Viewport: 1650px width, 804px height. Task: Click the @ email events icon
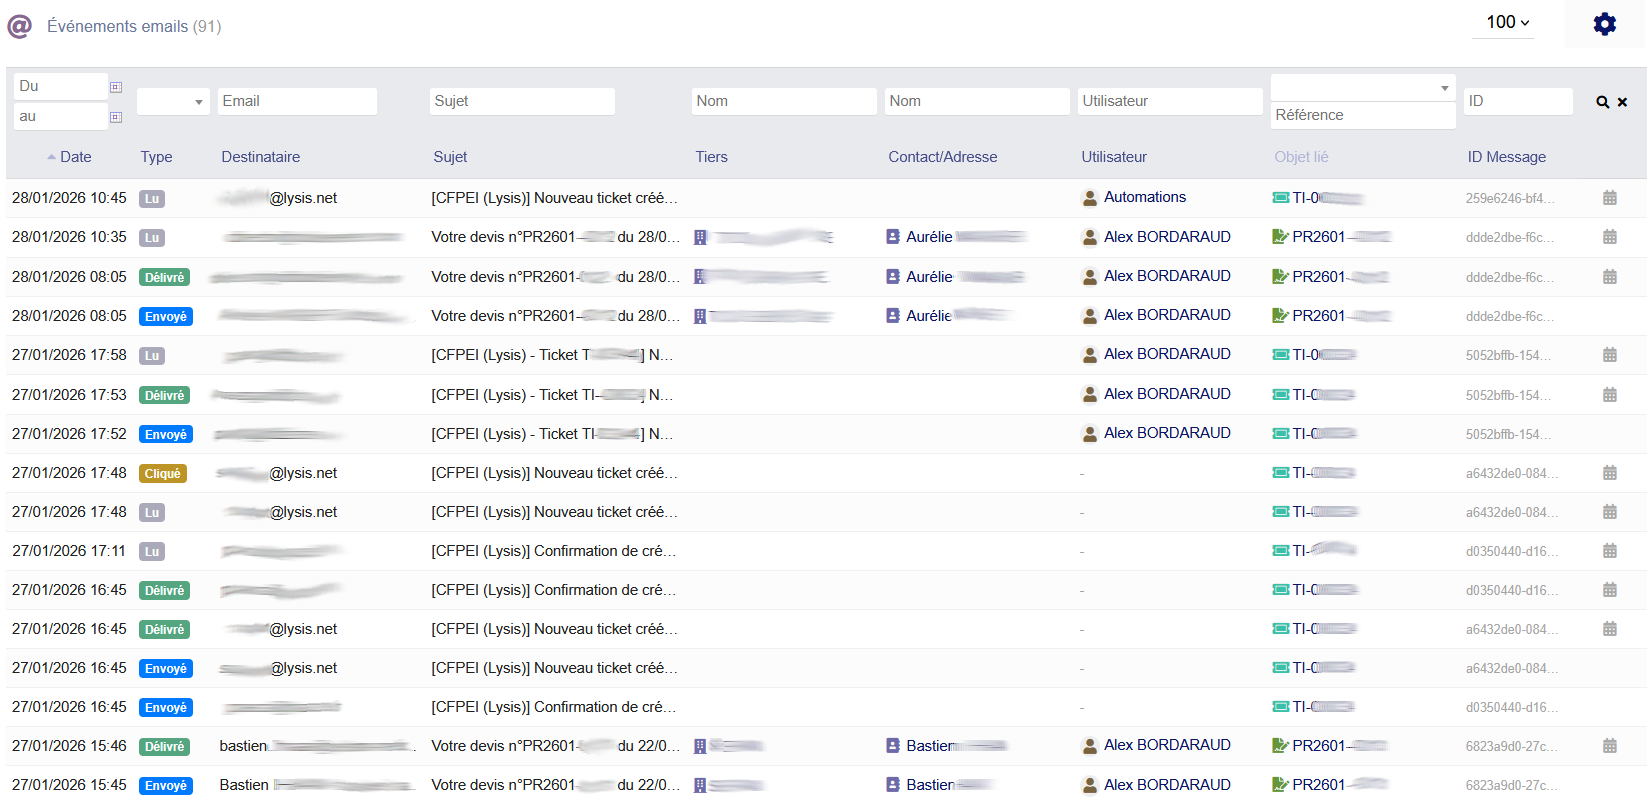[20, 26]
